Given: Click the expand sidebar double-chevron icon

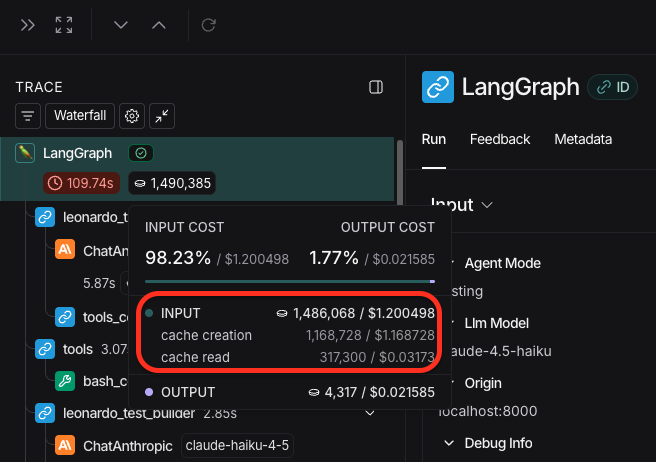Looking at the screenshot, I should [28, 25].
